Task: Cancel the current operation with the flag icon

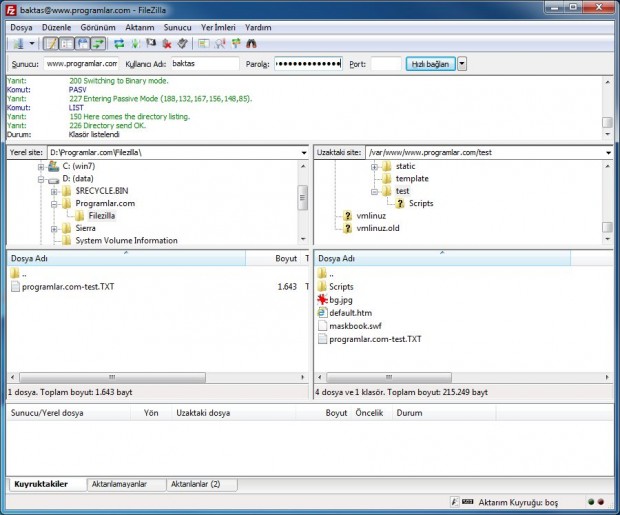Action: 151,44
